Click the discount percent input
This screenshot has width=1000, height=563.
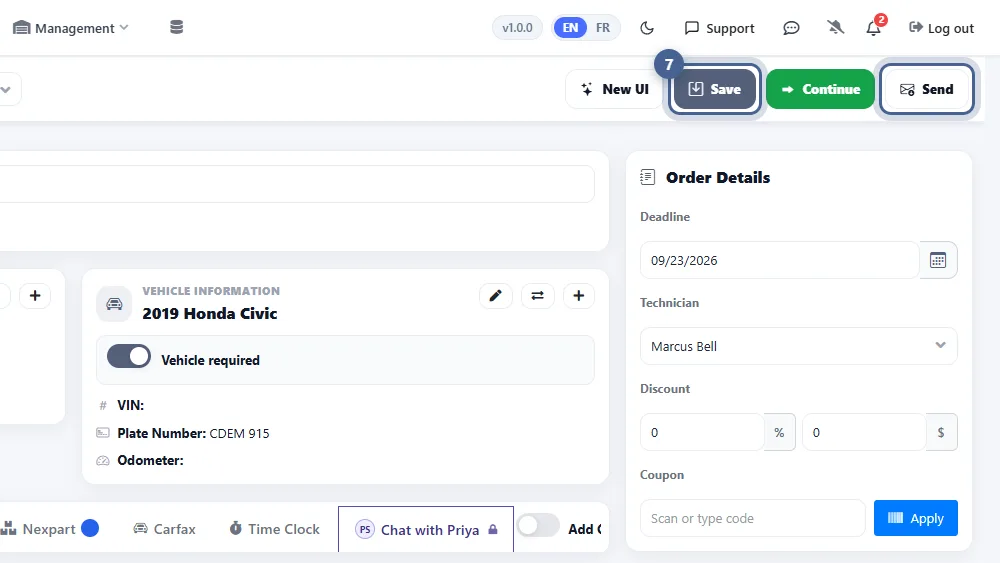[702, 432]
